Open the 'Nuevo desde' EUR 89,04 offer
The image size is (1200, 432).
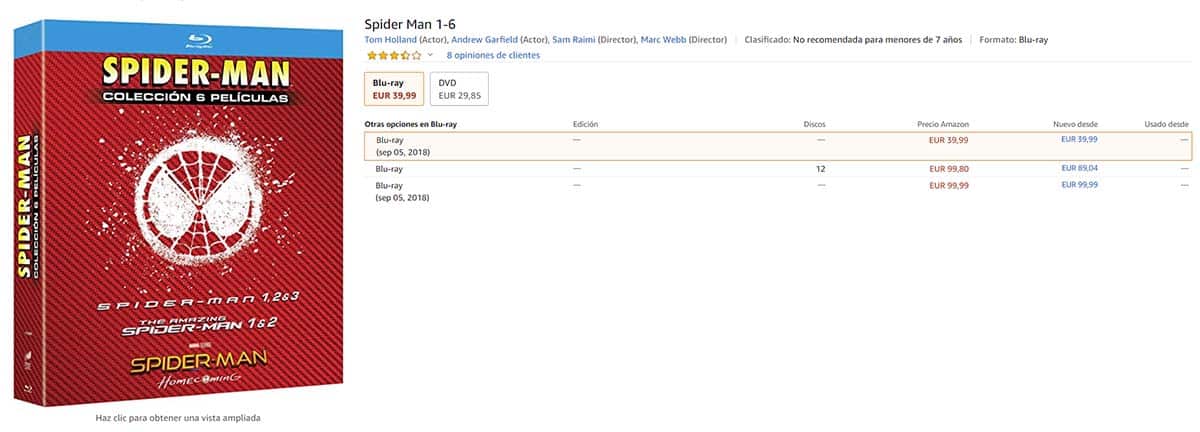pyautogui.click(x=1079, y=169)
